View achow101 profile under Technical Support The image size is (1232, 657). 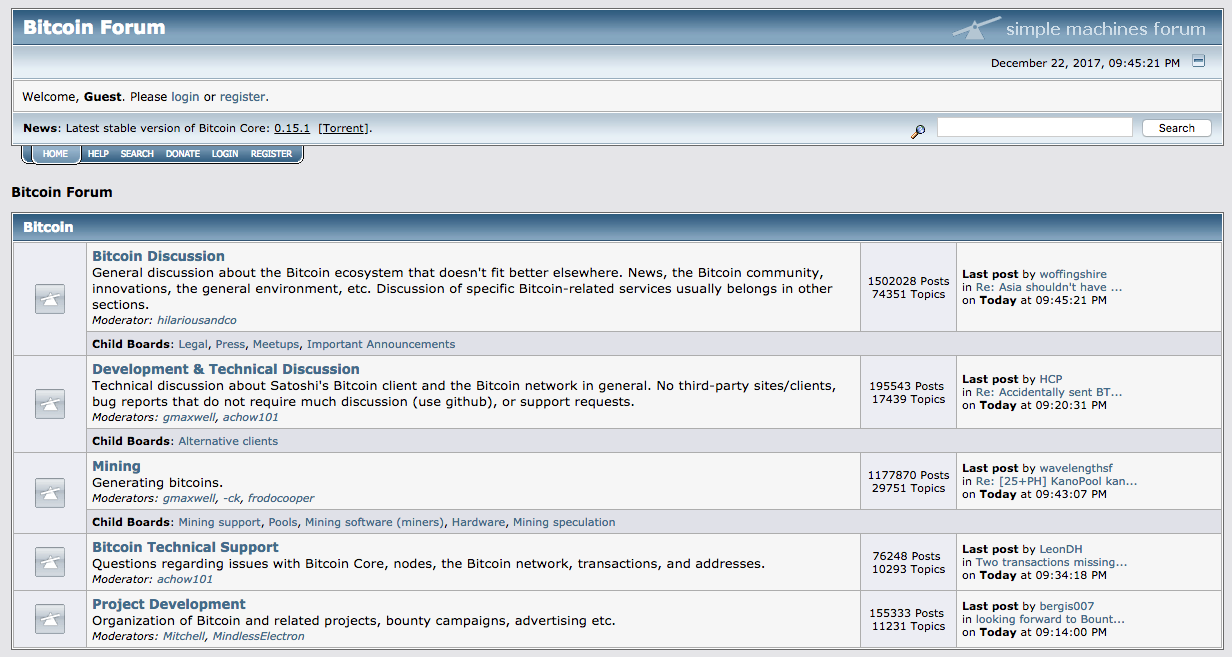pos(185,579)
